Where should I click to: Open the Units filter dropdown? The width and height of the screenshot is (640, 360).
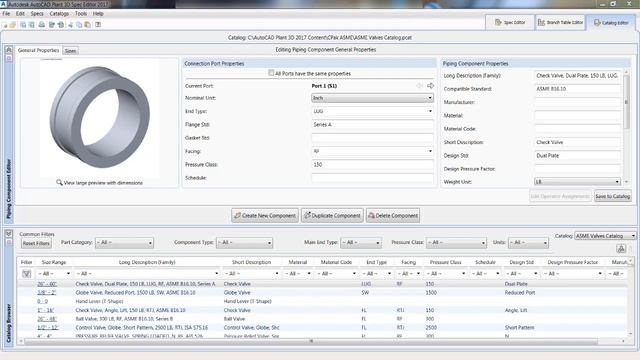click(528, 242)
